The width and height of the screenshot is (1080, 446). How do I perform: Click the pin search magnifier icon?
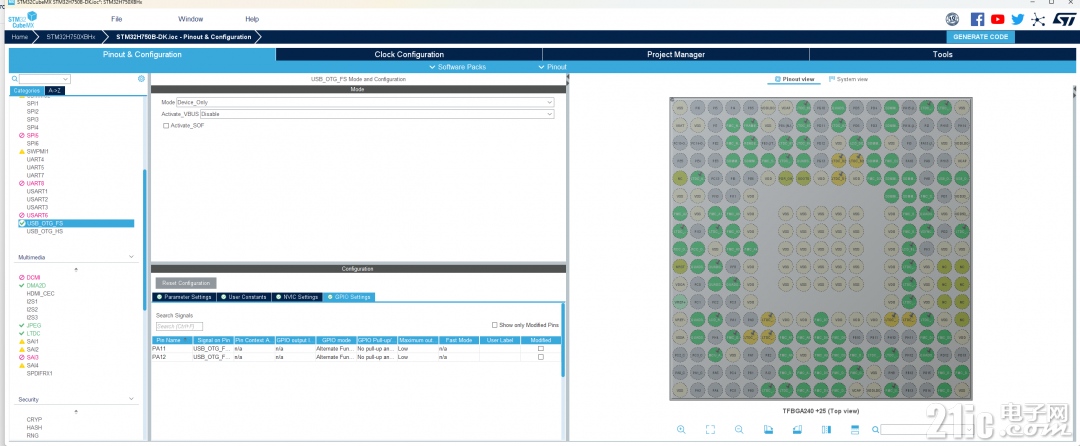click(875, 429)
